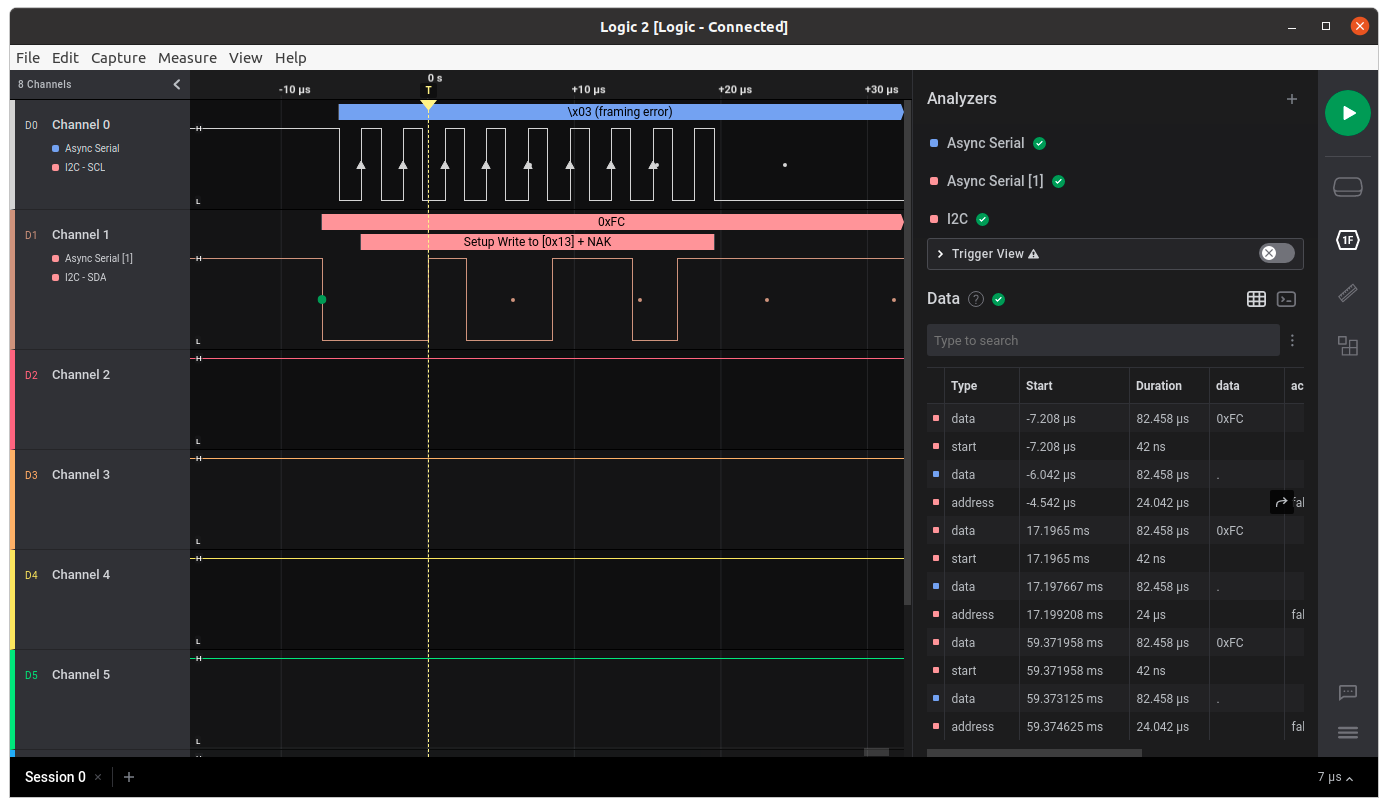The width and height of the screenshot is (1388, 807).
Task: Open the Edit menu
Action: (x=65, y=58)
